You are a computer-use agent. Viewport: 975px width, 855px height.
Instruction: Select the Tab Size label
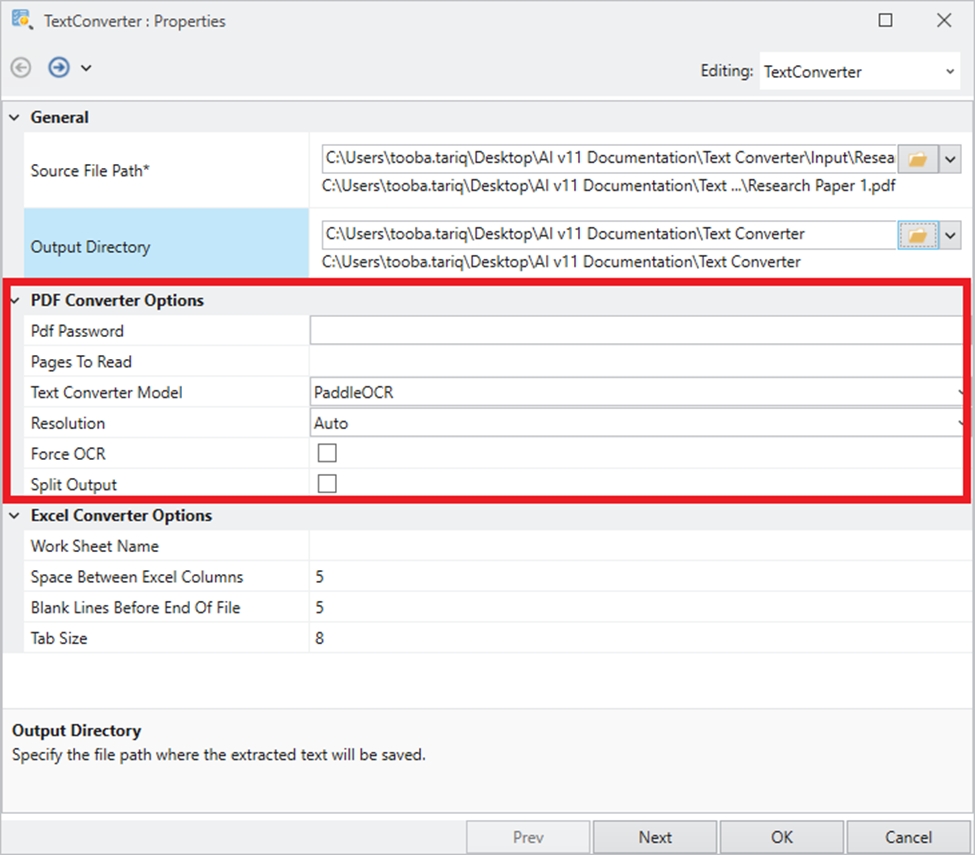tap(59, 638)
